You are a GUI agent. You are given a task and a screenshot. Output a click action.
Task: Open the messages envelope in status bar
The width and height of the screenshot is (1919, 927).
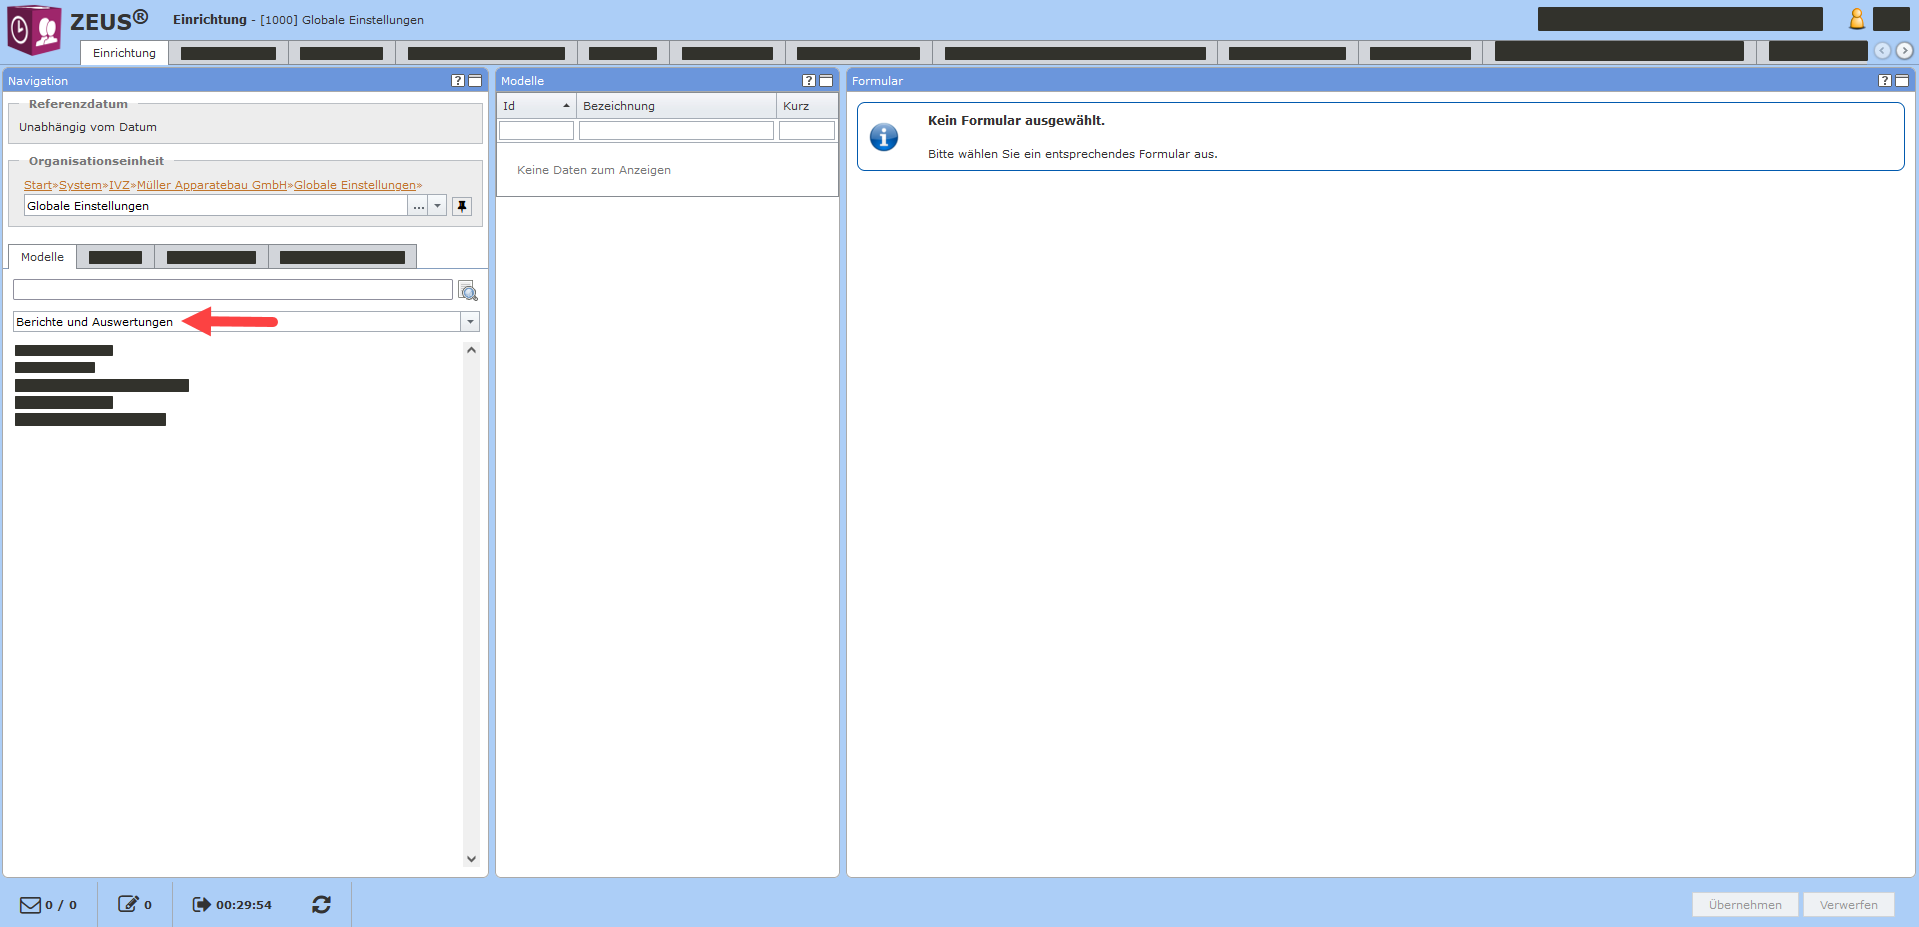tap(31, 905)
